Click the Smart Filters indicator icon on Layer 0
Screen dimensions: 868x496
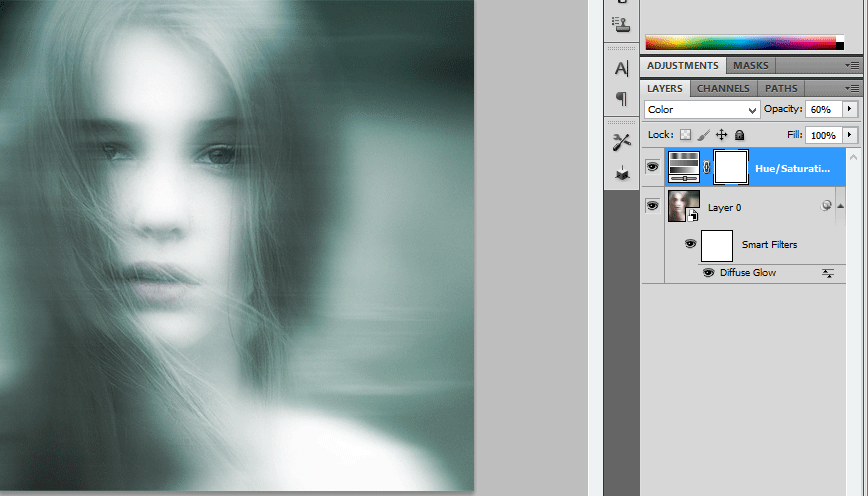[826, 206]
